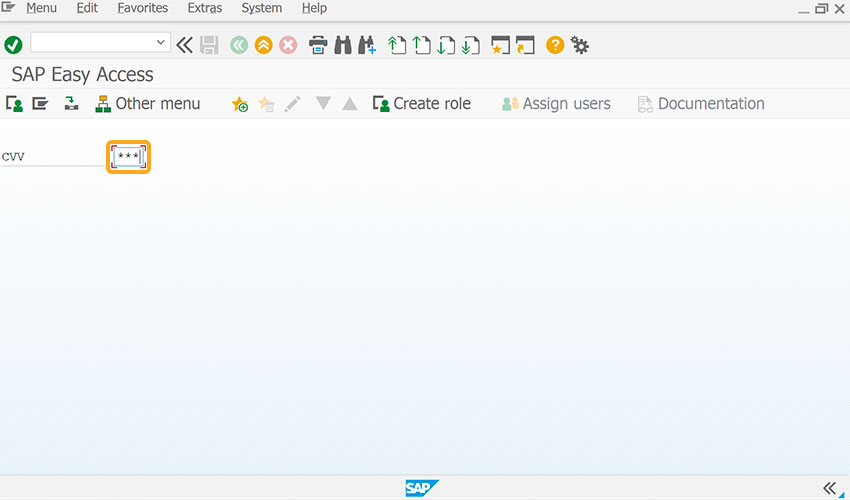
Task: Open the Extras menu
Action: click(205, 8)
